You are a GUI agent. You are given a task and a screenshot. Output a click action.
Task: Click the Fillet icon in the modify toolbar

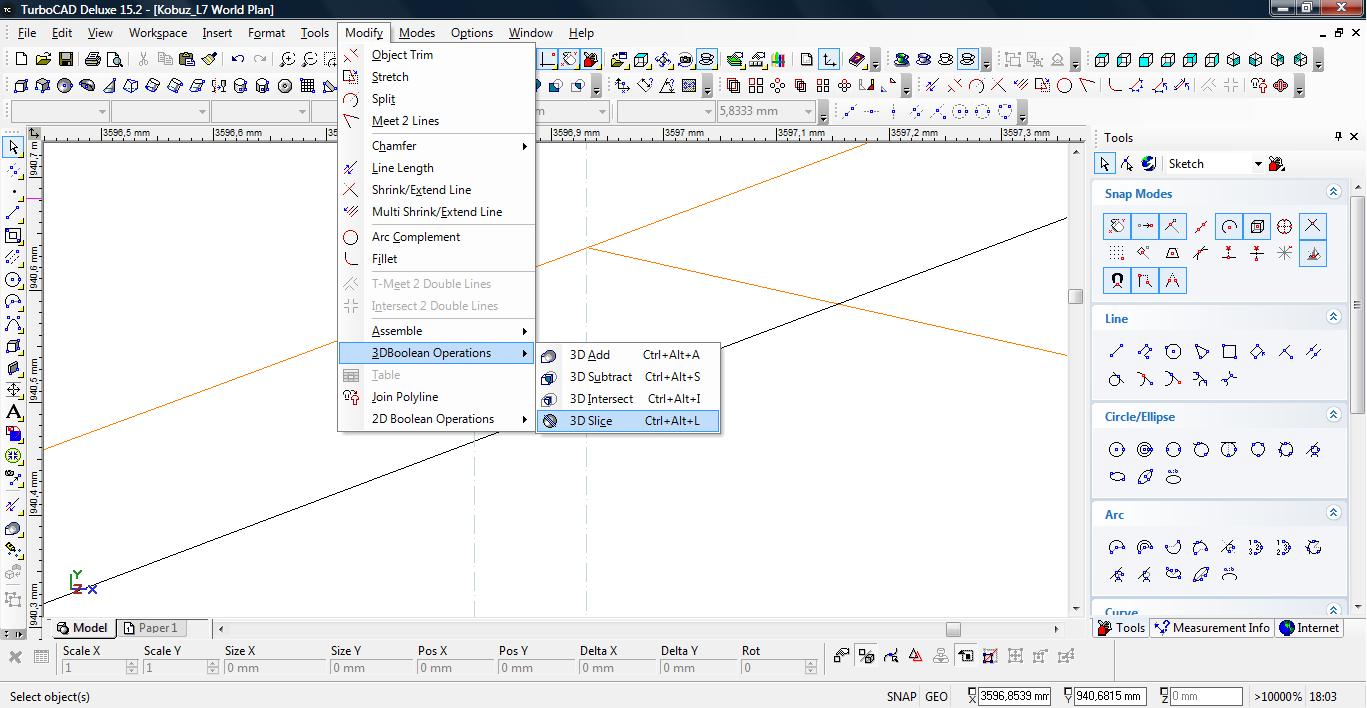coord(1113,86)
